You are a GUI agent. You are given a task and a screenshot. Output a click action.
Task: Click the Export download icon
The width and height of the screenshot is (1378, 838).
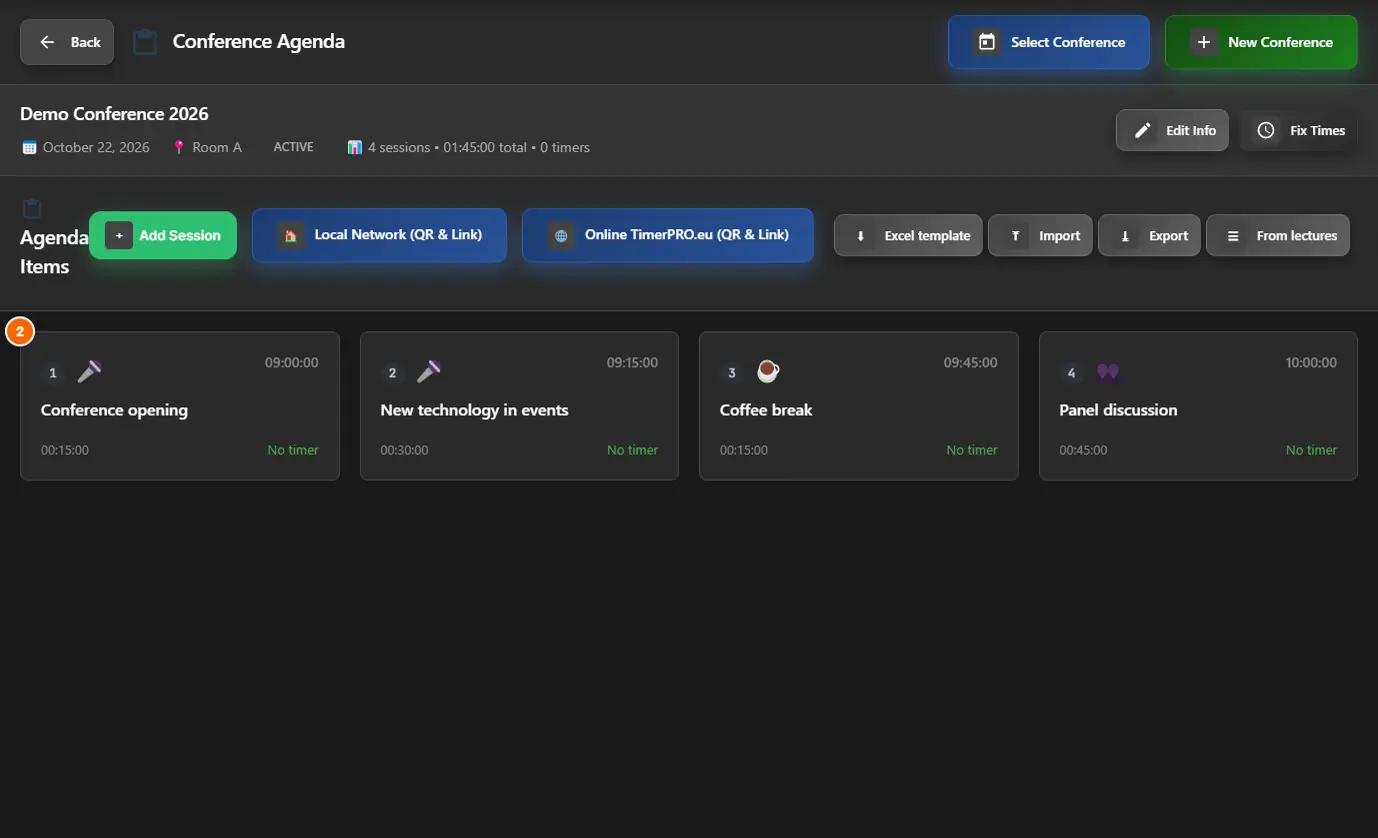click(x=1125, y=236)
